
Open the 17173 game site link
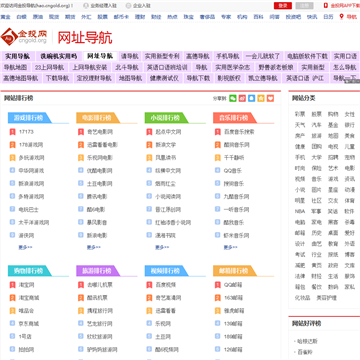coord(26,132)
